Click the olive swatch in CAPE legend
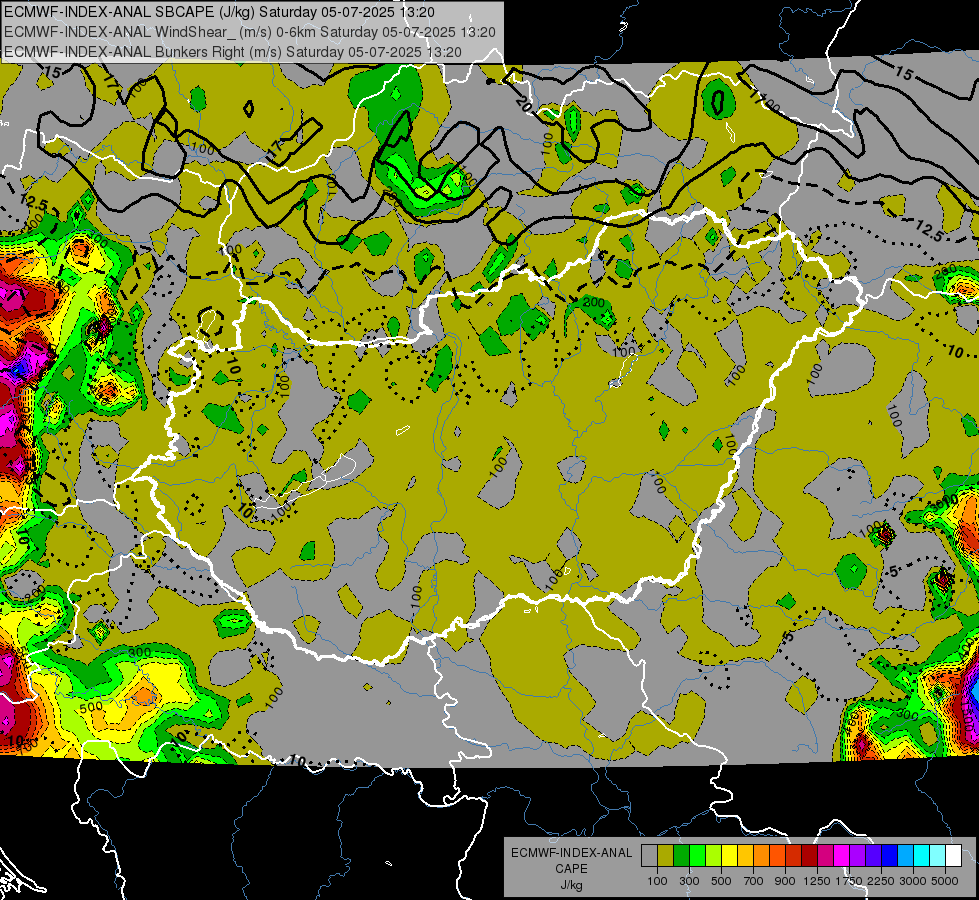The image size is (979, 900). [x=666, y=856]
